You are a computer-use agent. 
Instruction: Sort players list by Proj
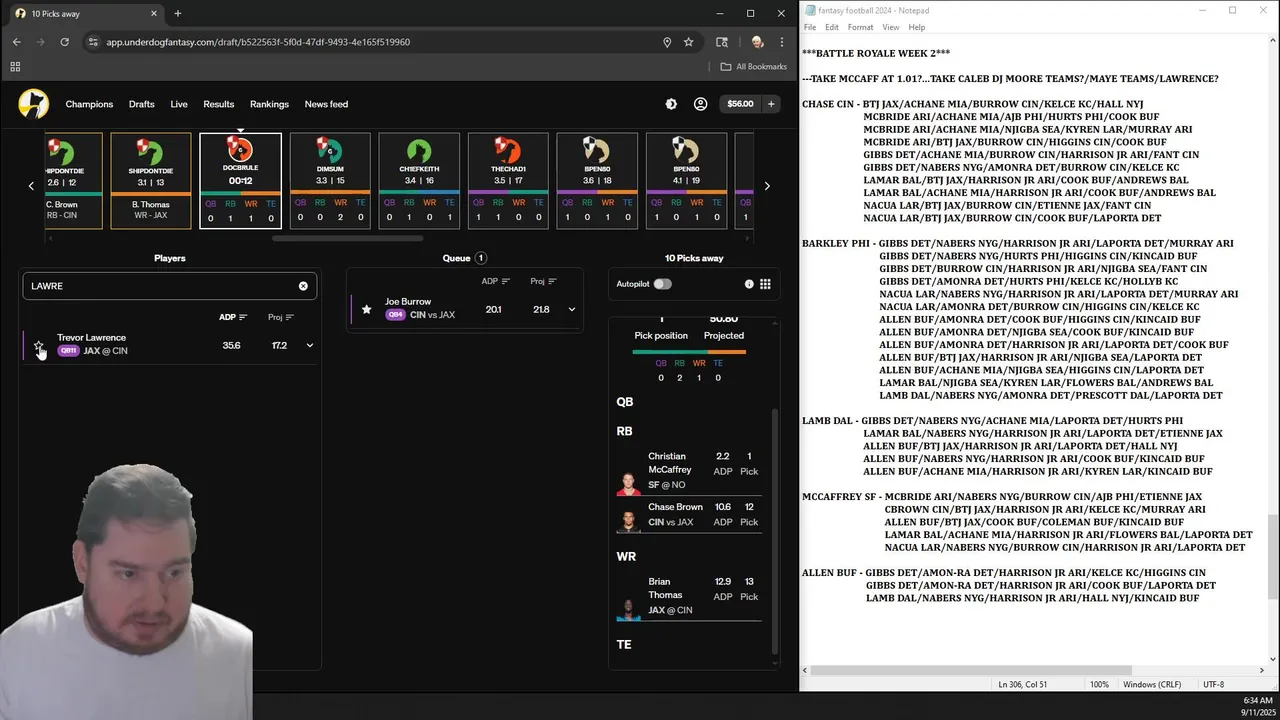pos(281,317)
